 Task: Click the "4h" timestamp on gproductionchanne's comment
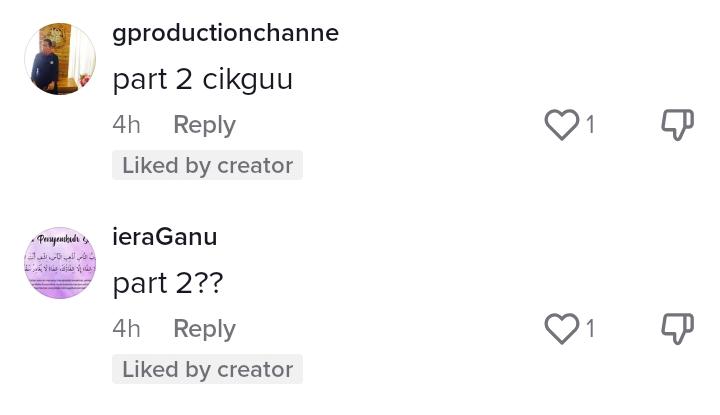point(126,125)
